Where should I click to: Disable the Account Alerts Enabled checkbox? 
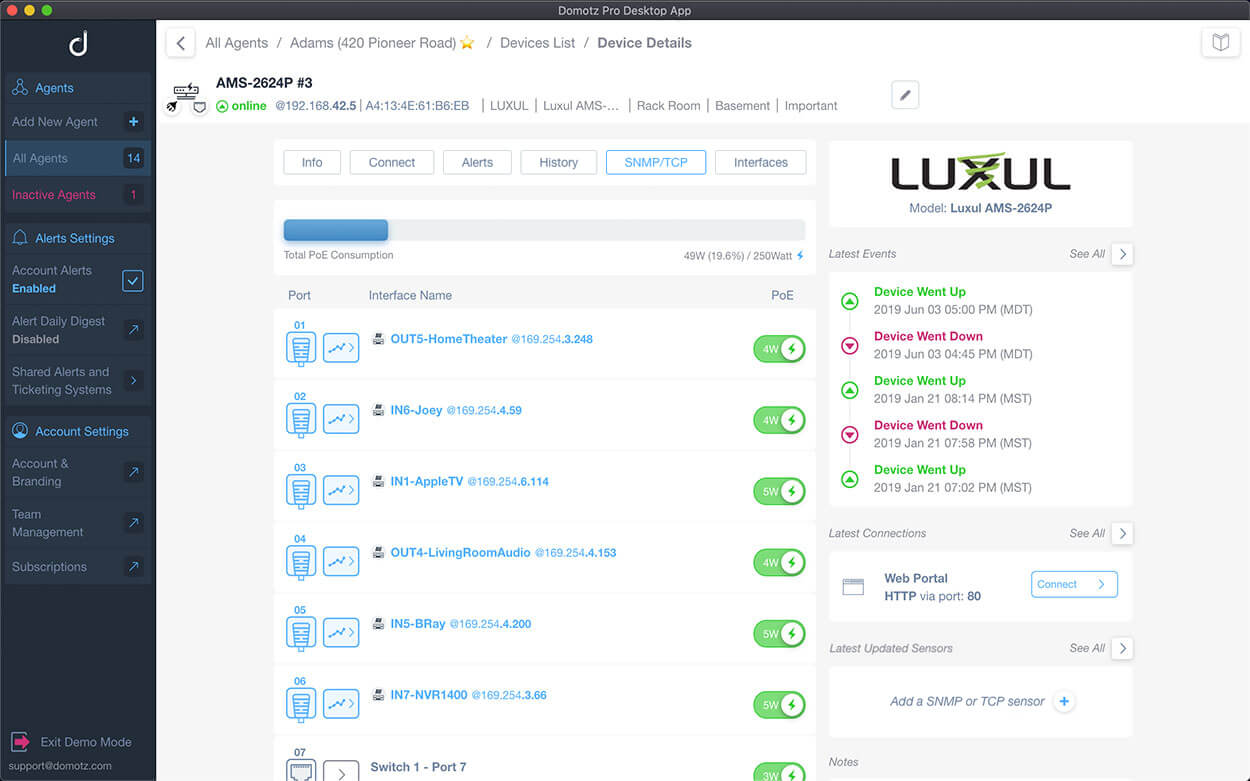[x=133, y=281]
